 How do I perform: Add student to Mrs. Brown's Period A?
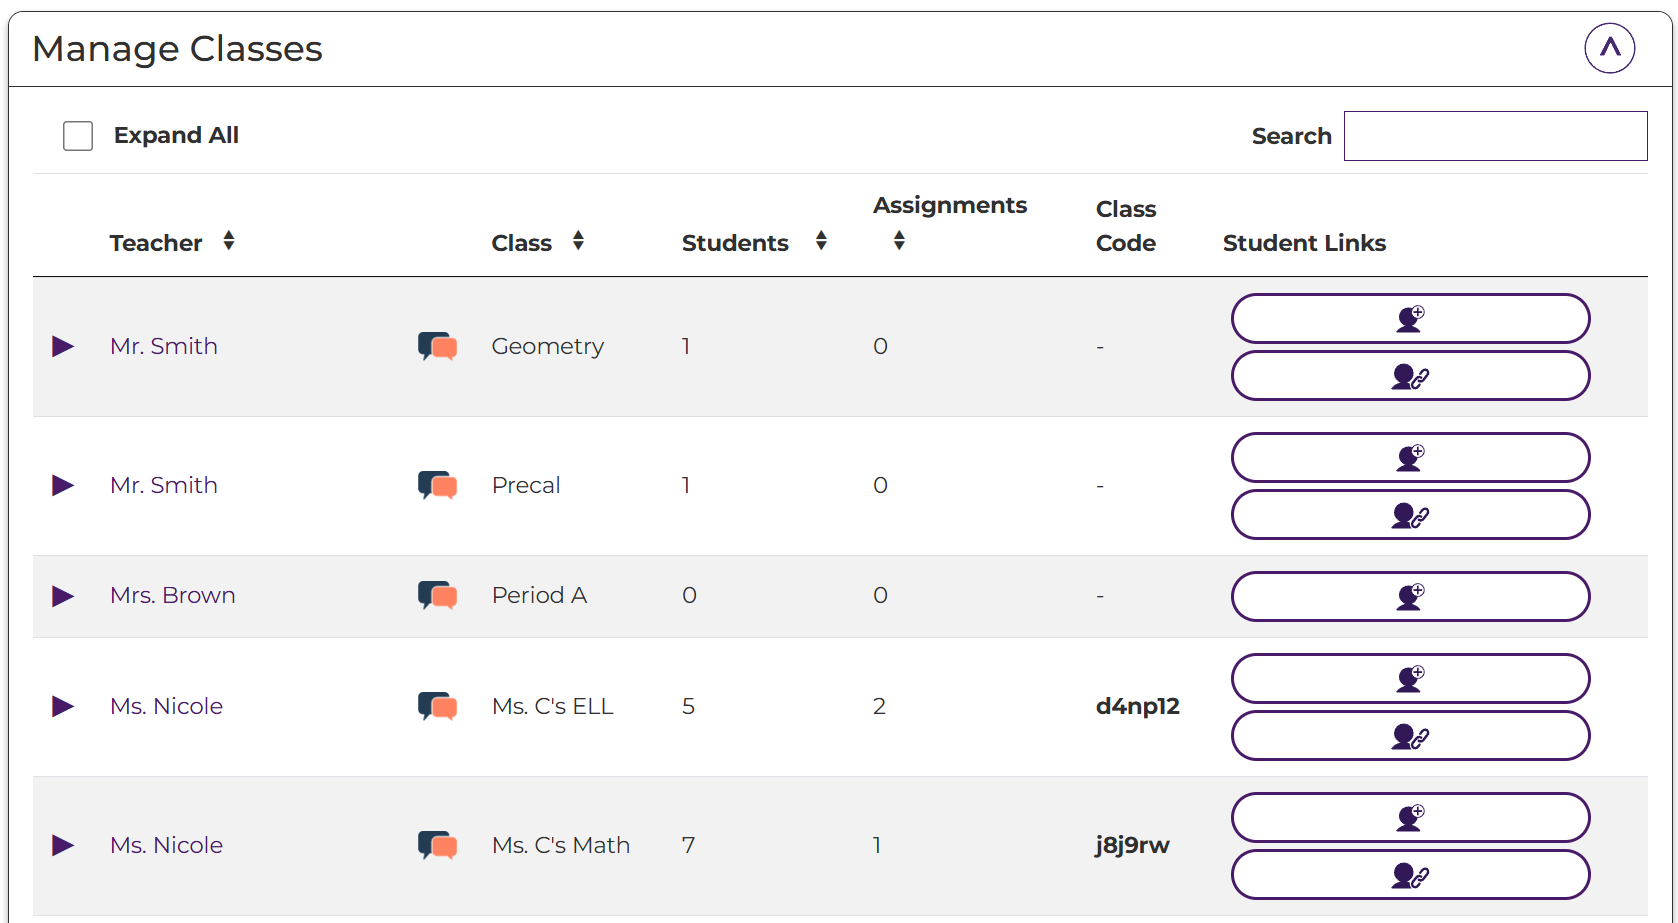pyautogui.click(x=1410, y=597)
